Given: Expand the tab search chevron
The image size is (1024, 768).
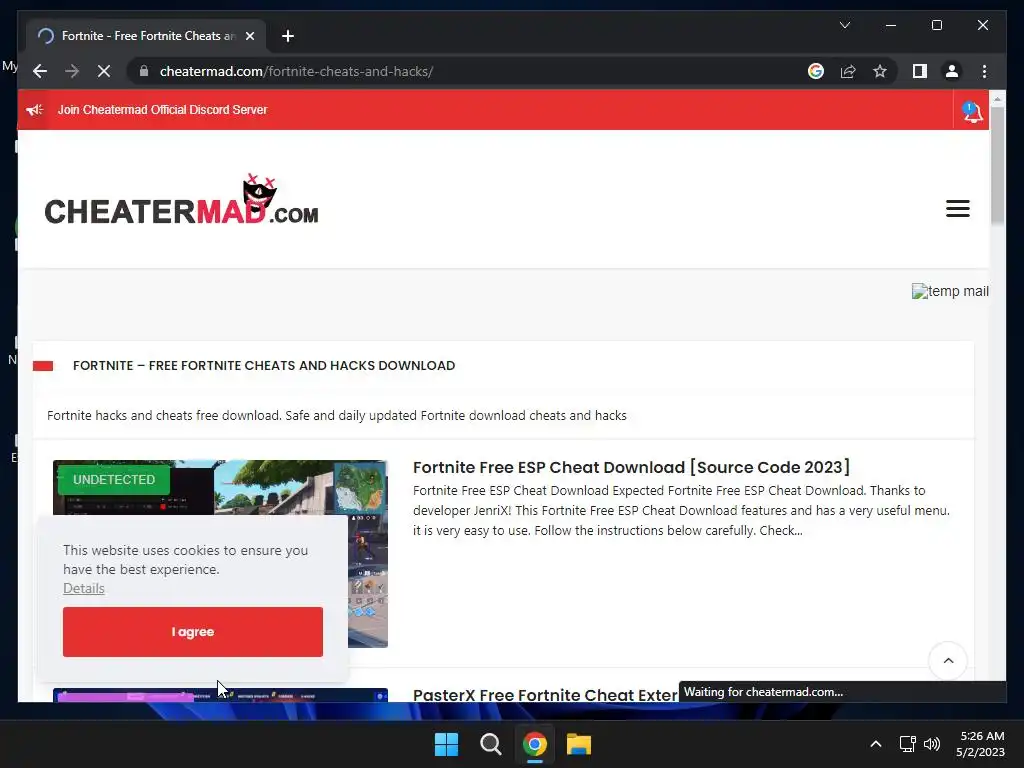Looking at the screenshot, I should tap(844, 25).
